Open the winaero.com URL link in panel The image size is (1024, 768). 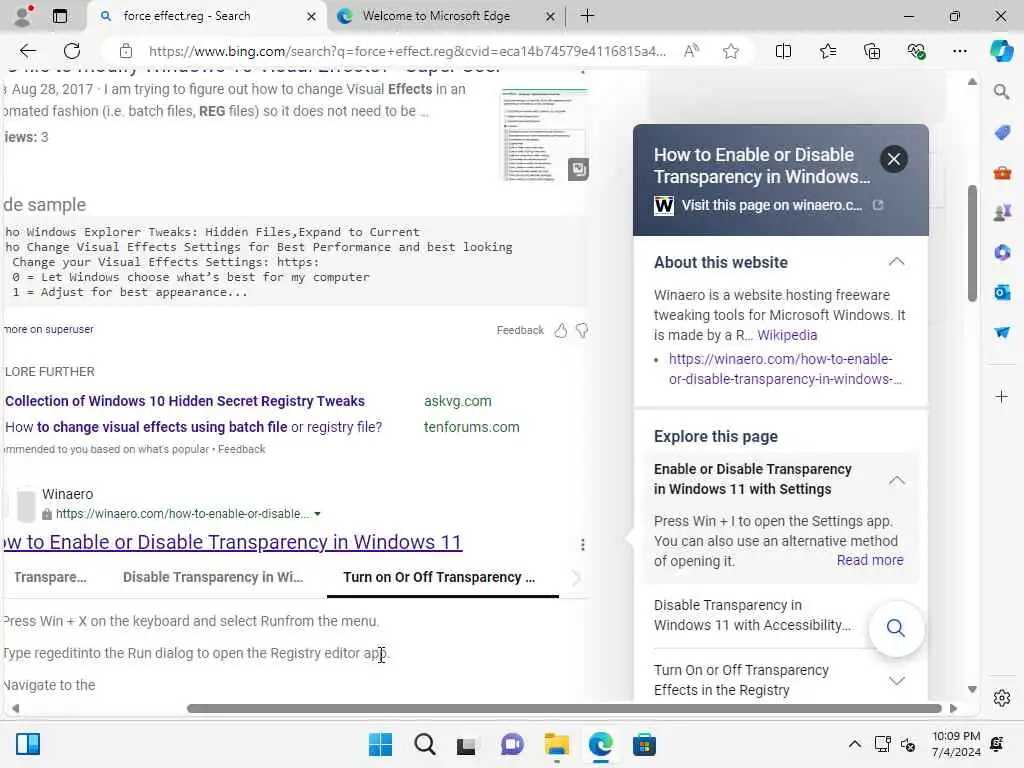[785, 369]
